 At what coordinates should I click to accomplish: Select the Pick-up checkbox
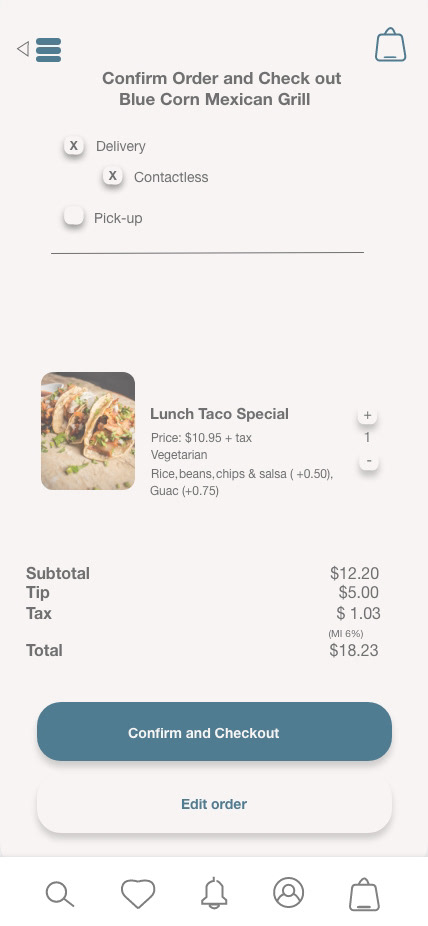click(74, 216)
